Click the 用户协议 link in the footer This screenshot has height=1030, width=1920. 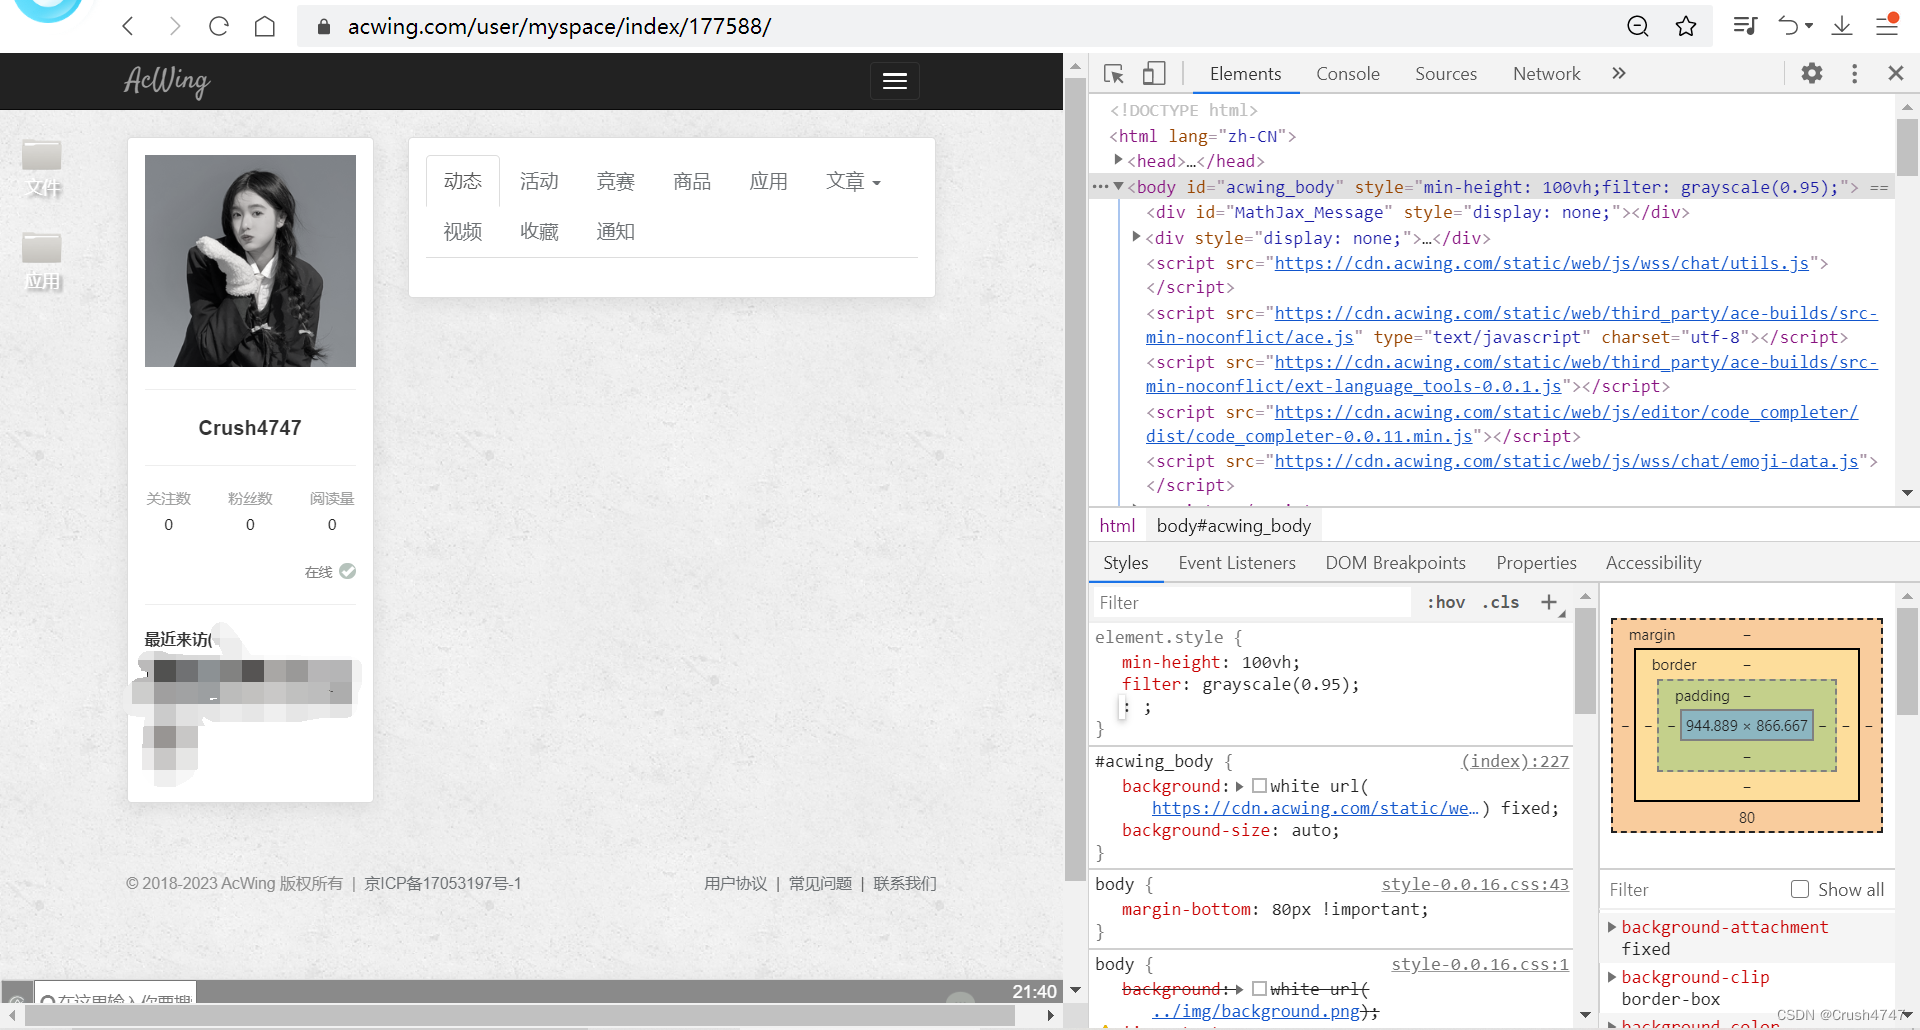735,883
